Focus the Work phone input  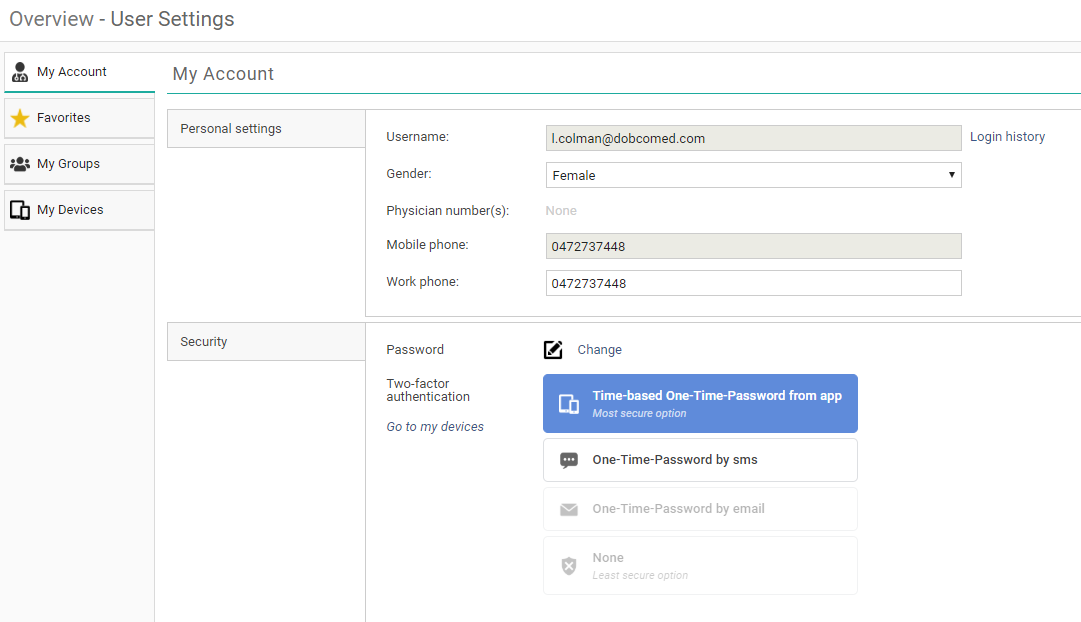pos(754,283)
